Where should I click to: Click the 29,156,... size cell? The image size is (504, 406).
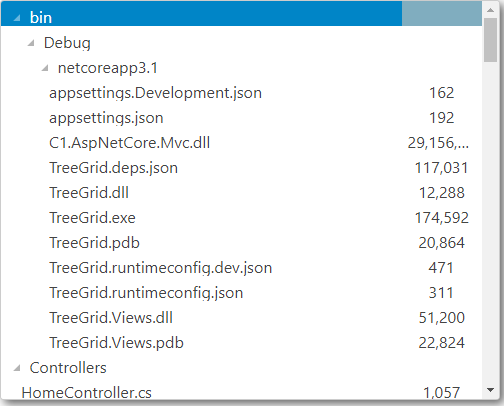coord(438,143)
